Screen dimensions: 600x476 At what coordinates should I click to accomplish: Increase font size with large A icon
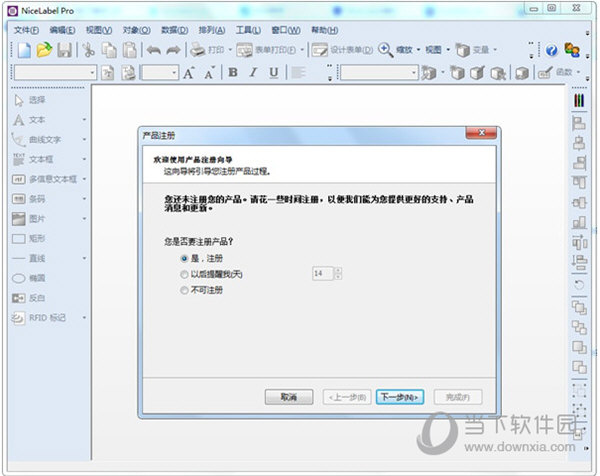click(x=188, y=73)
